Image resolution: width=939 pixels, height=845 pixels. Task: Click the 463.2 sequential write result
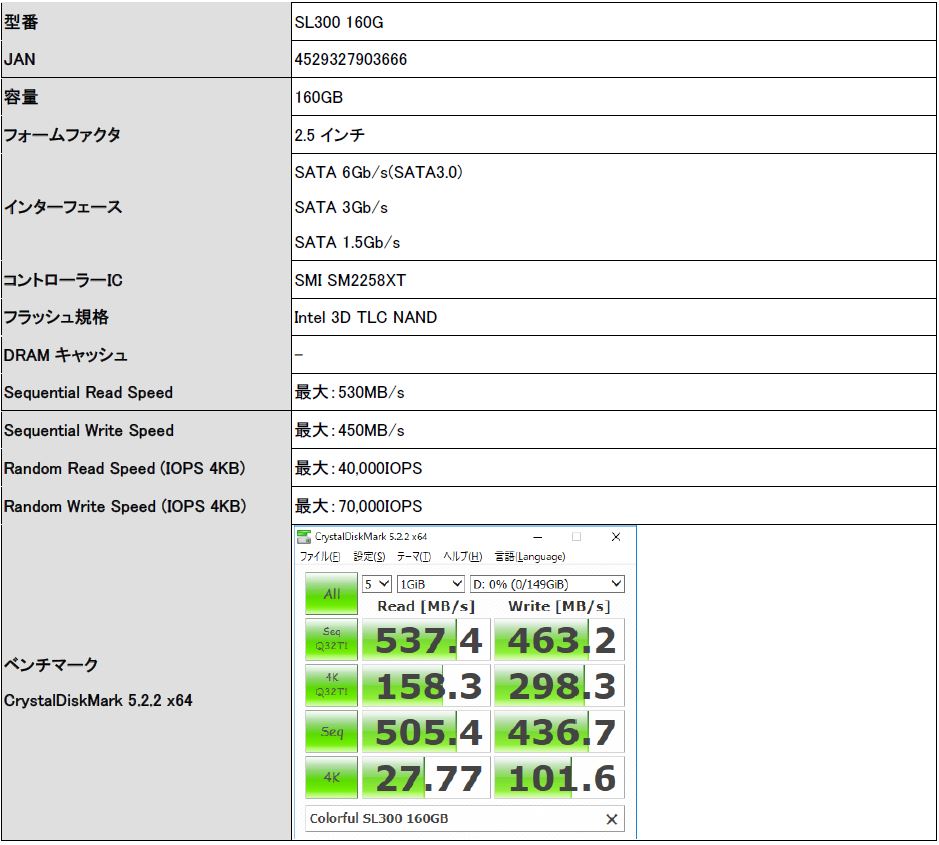[559, 640]
